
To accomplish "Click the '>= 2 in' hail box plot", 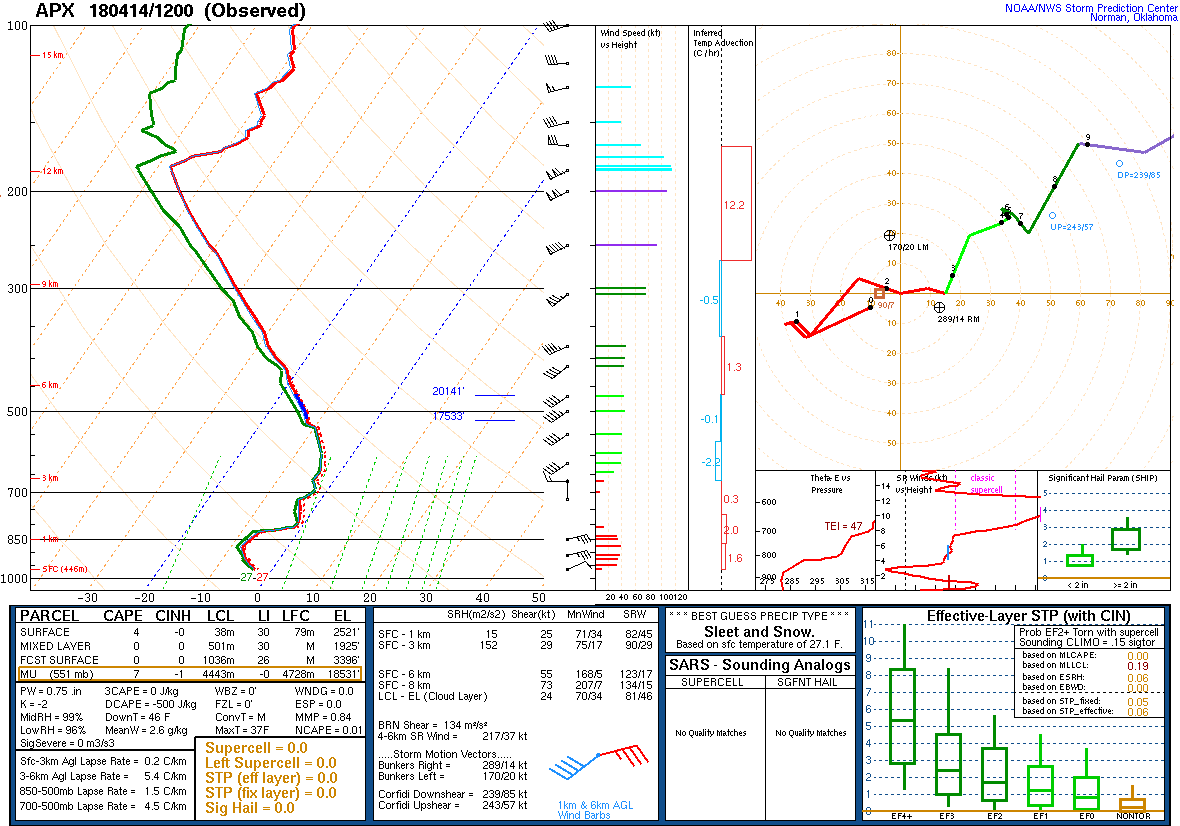I will [x=1127, y=538].
